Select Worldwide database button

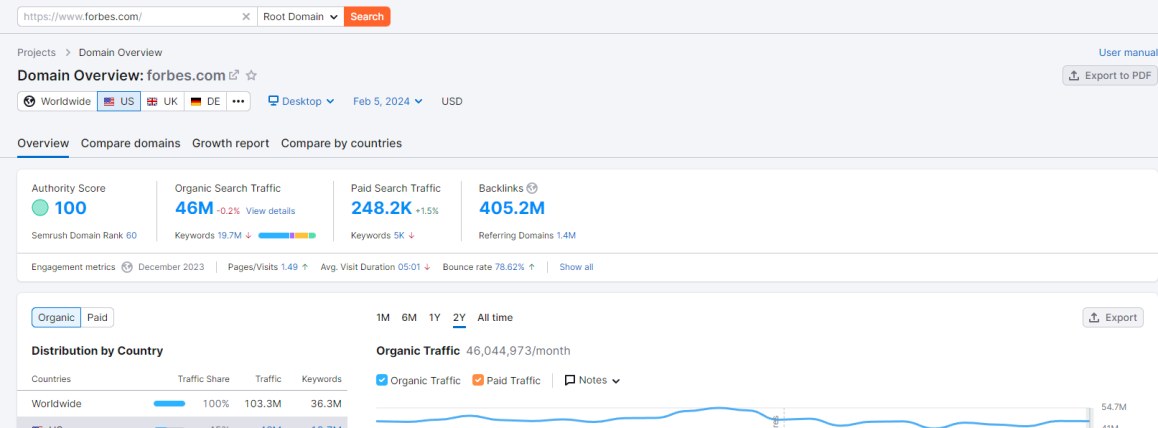pos(58,102)
